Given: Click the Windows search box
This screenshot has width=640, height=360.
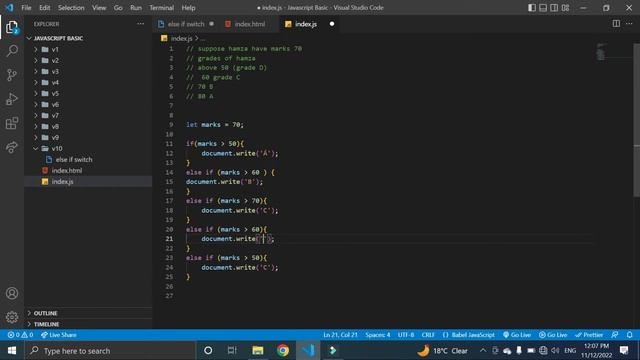Looking at the screenshot, I should pyautogui.click(x=109, y=351).
